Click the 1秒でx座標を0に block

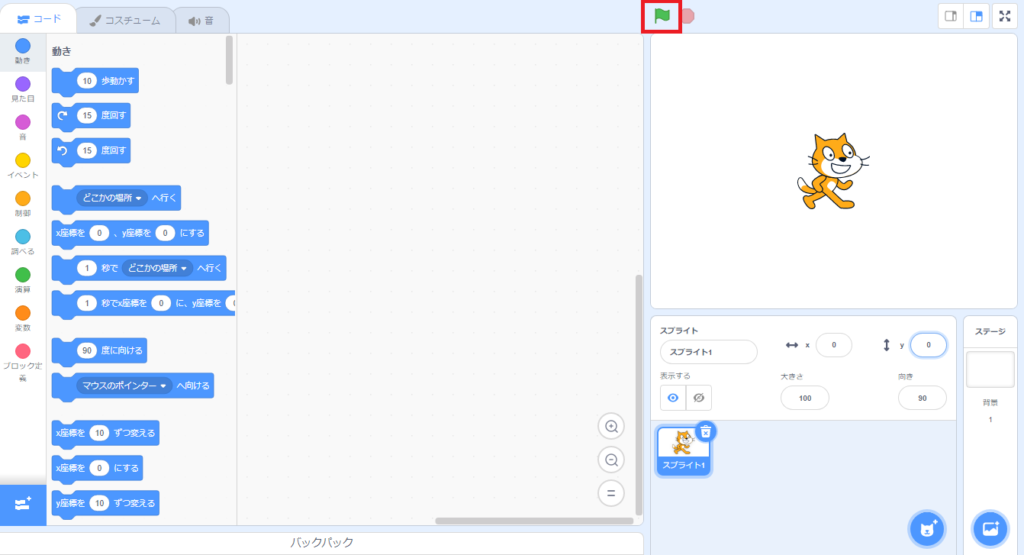(x=143, y=303)
